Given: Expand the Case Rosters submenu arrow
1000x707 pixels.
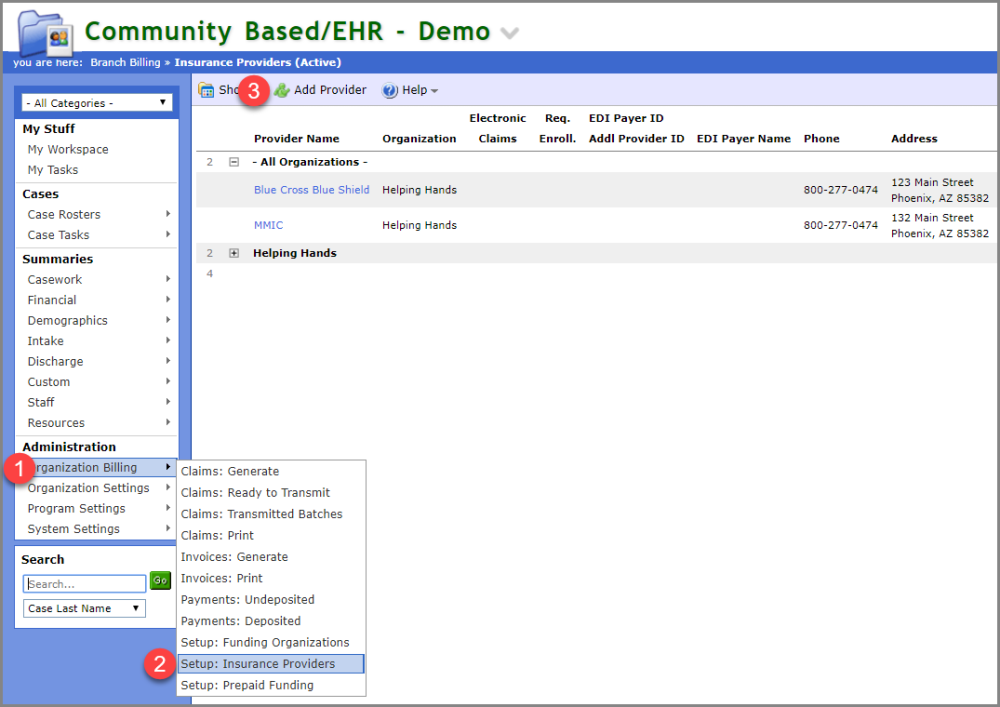Looking at the screenshot, I should point(168,214).
